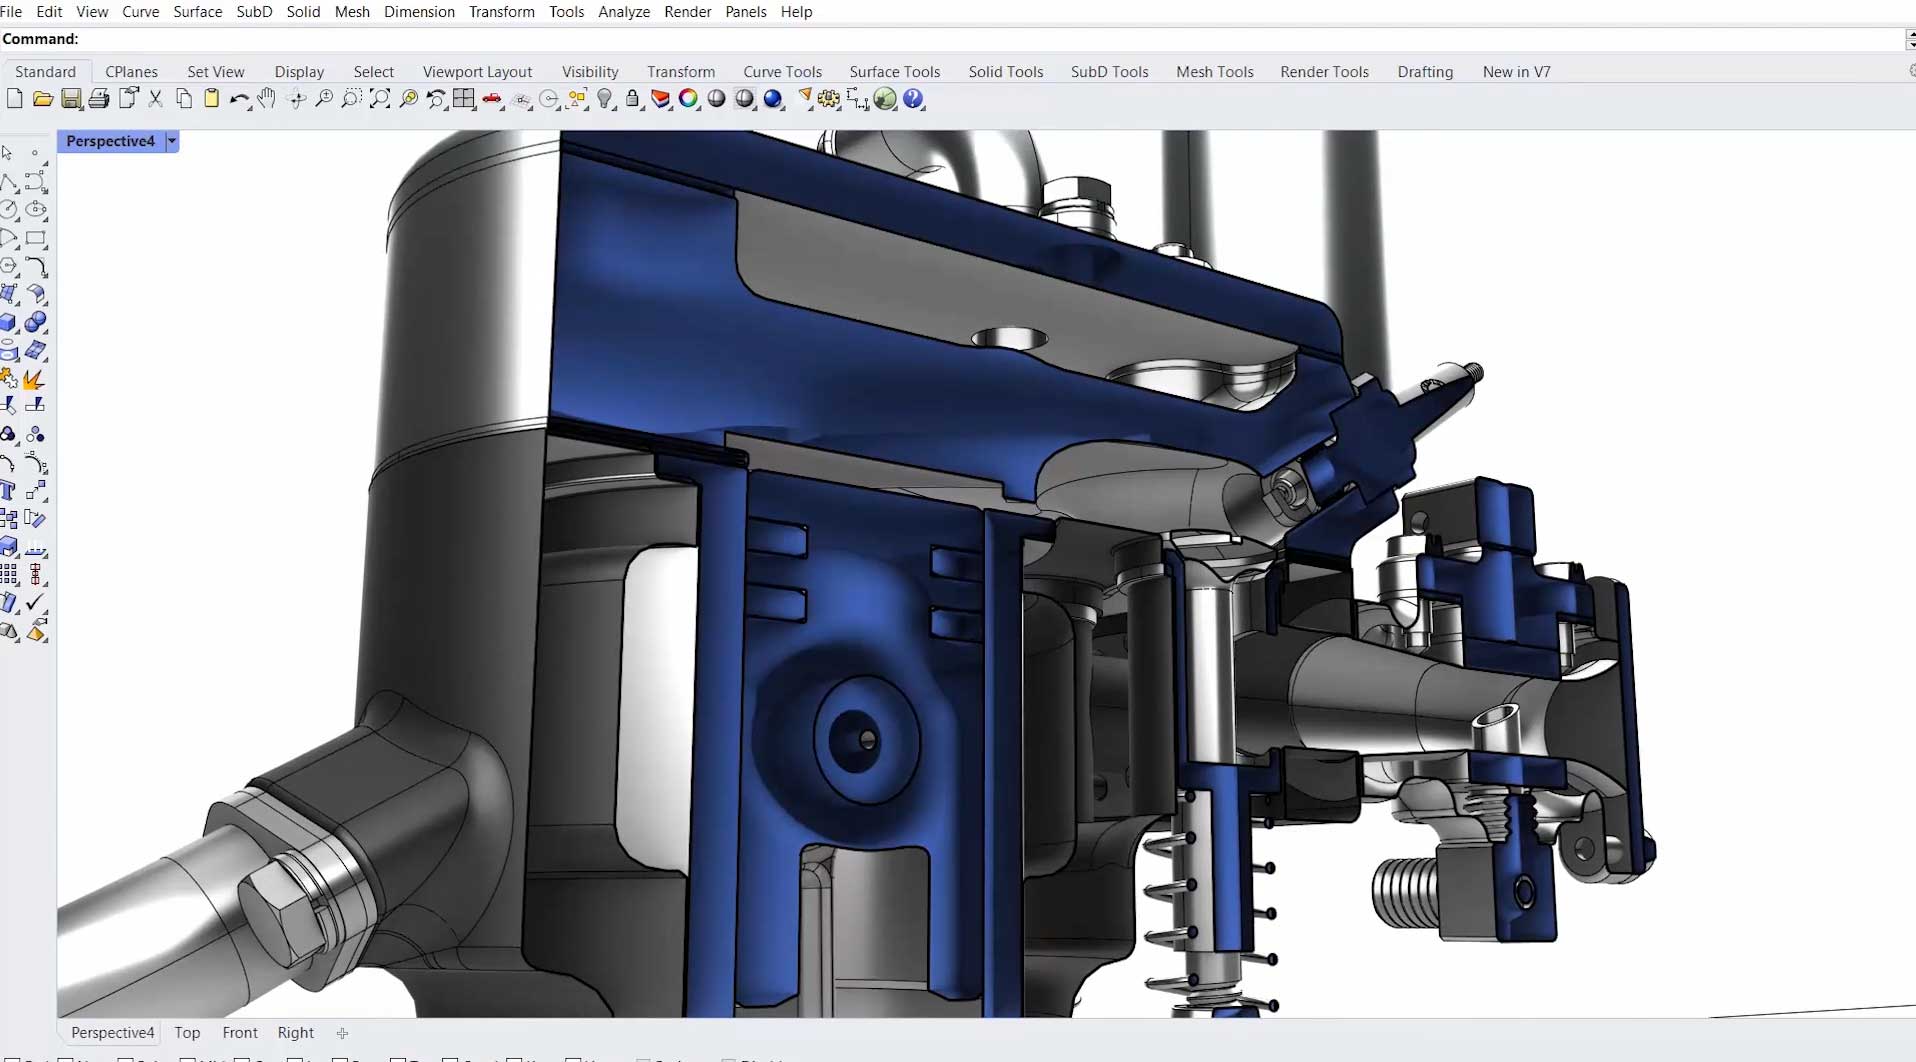This screenshot has width=1916, height=1062.
Task: Select the Text object tool
Action: coord(9,491)
